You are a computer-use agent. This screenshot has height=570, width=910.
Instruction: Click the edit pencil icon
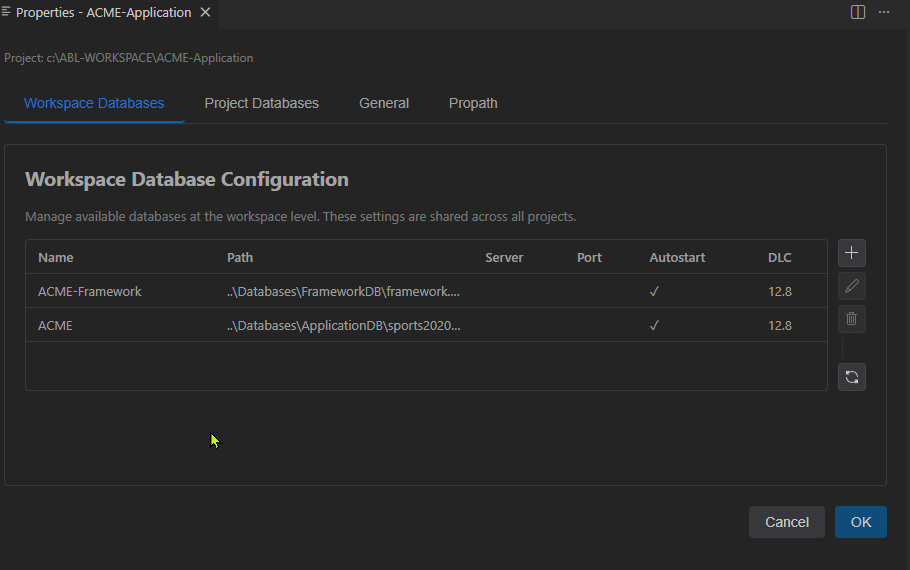(x=851, y=286)
